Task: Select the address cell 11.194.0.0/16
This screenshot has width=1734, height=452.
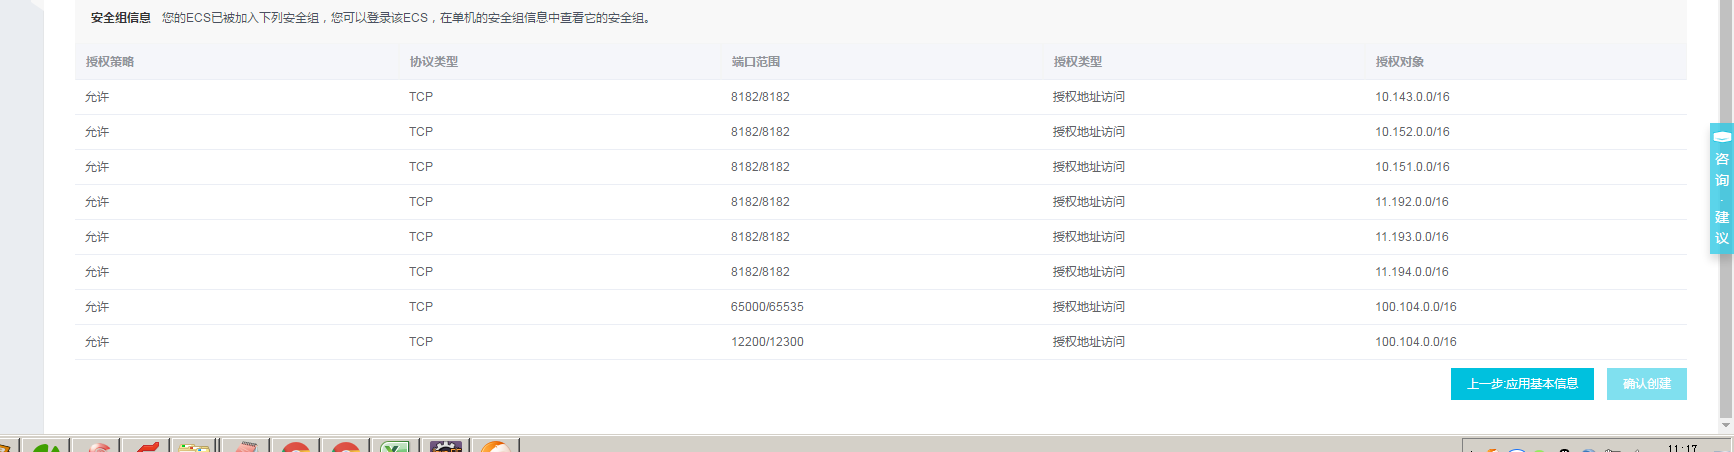Action: pyautogui.click(x=1412, y=272)
